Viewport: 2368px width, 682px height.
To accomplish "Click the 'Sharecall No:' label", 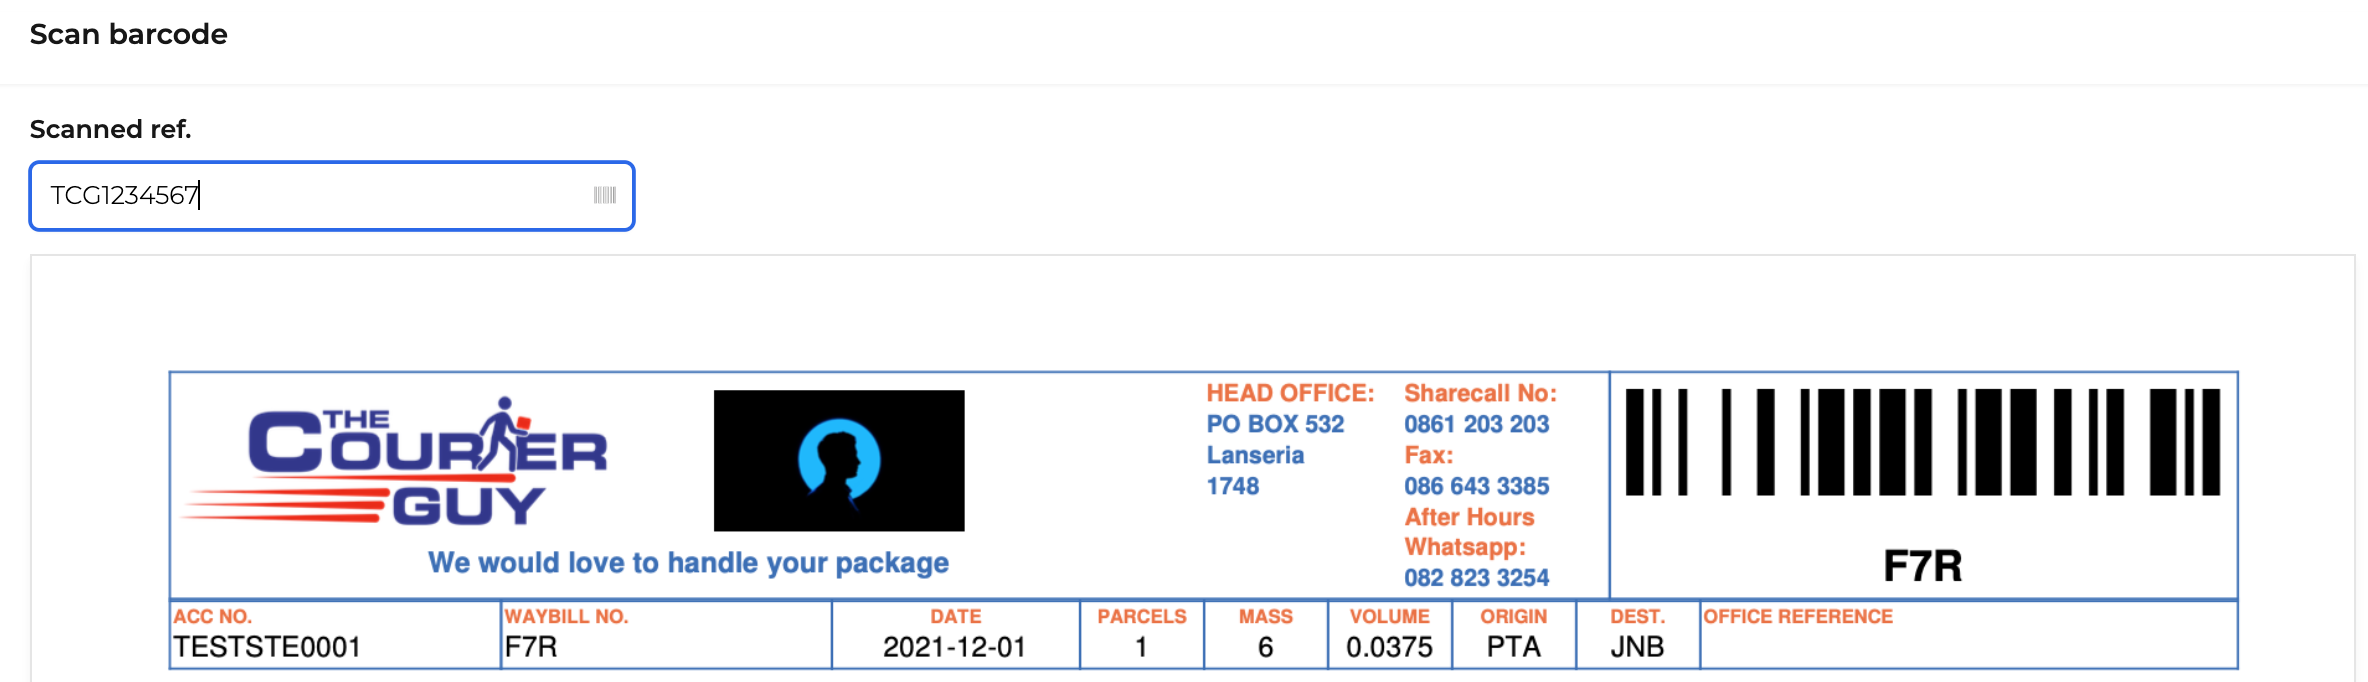I will pyautogui.click(x=1480, y=393).
